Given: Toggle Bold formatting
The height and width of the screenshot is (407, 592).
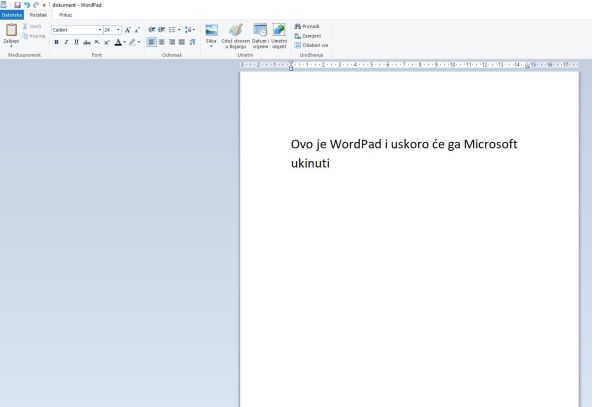Looking at the screenshot, I should 56,42.
